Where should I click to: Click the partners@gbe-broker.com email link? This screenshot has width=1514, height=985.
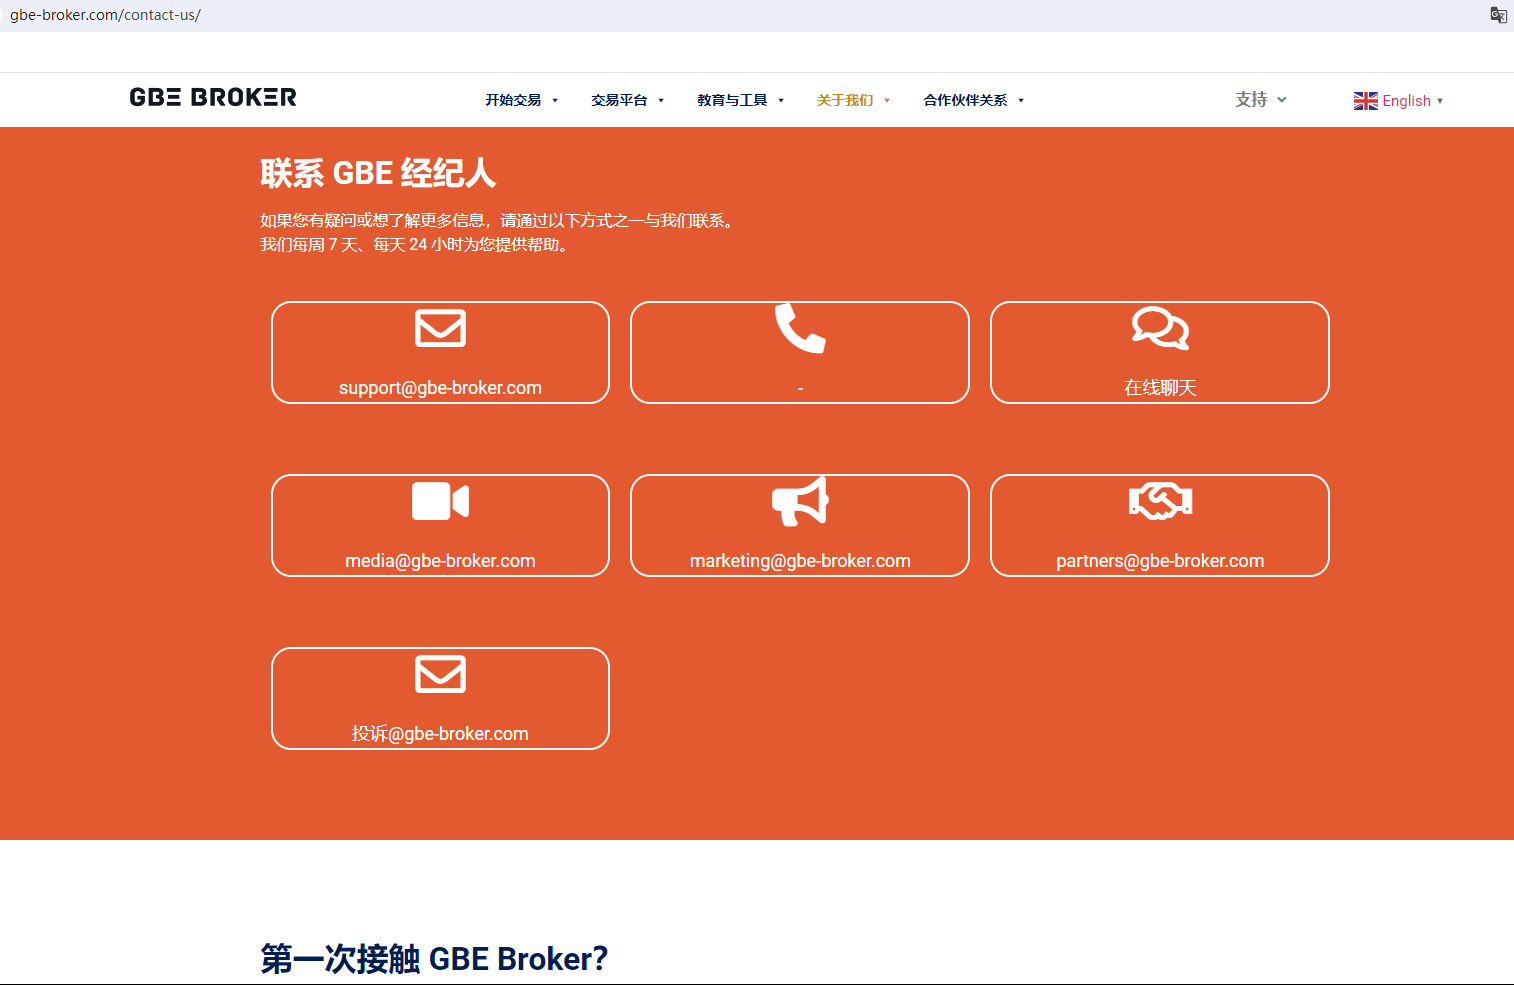tap(1160, 561)
